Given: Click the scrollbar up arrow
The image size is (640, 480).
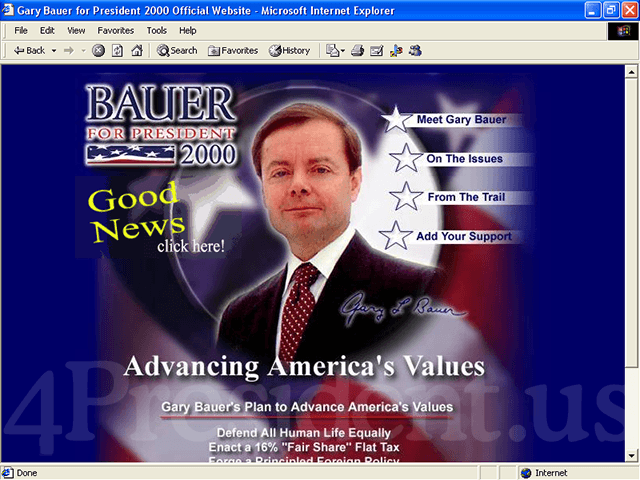Looking at the screenshot, I should click(631, 72).
